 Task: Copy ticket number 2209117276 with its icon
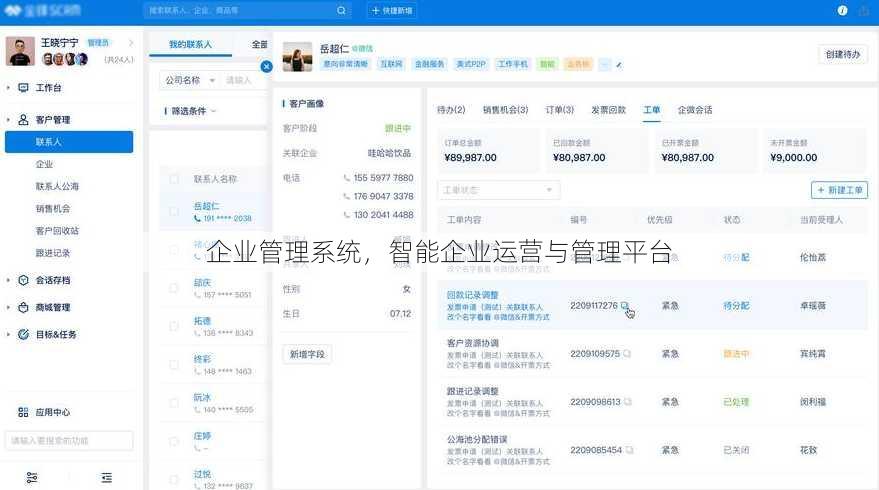click(624, 306)
